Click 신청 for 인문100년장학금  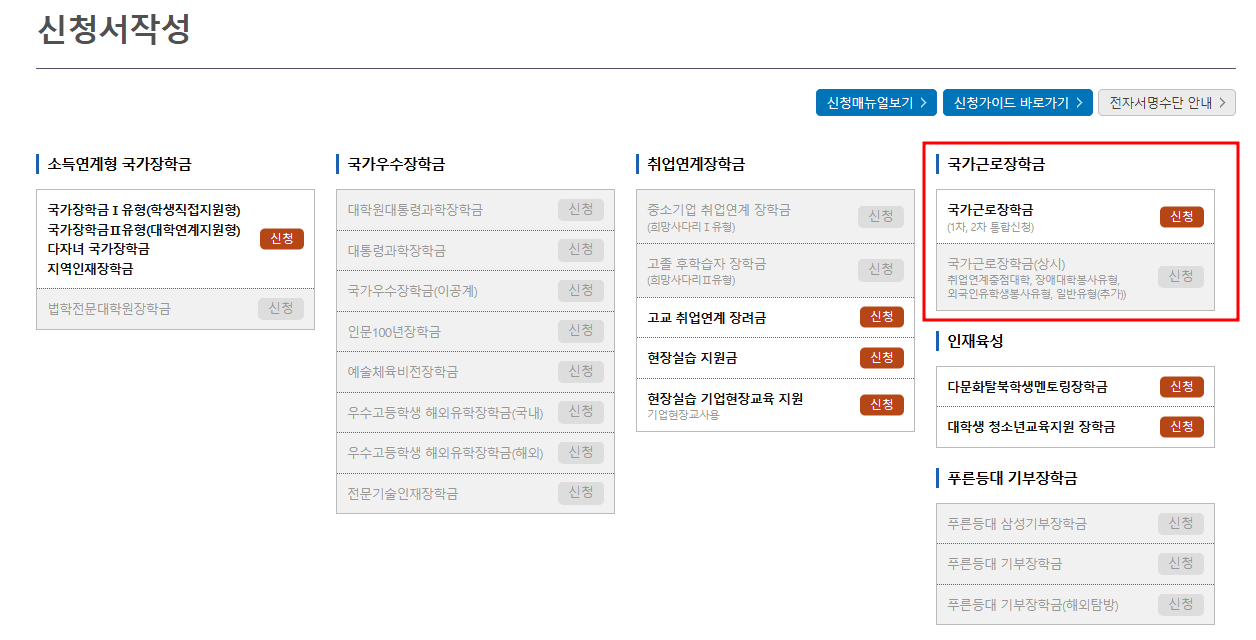coord(581,331)
